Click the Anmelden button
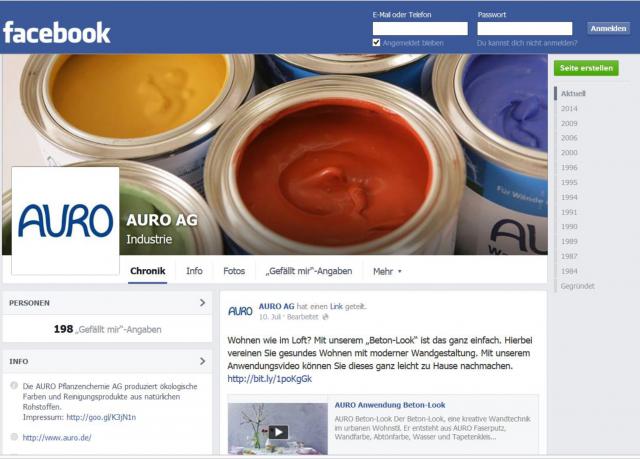 (608, 29)
